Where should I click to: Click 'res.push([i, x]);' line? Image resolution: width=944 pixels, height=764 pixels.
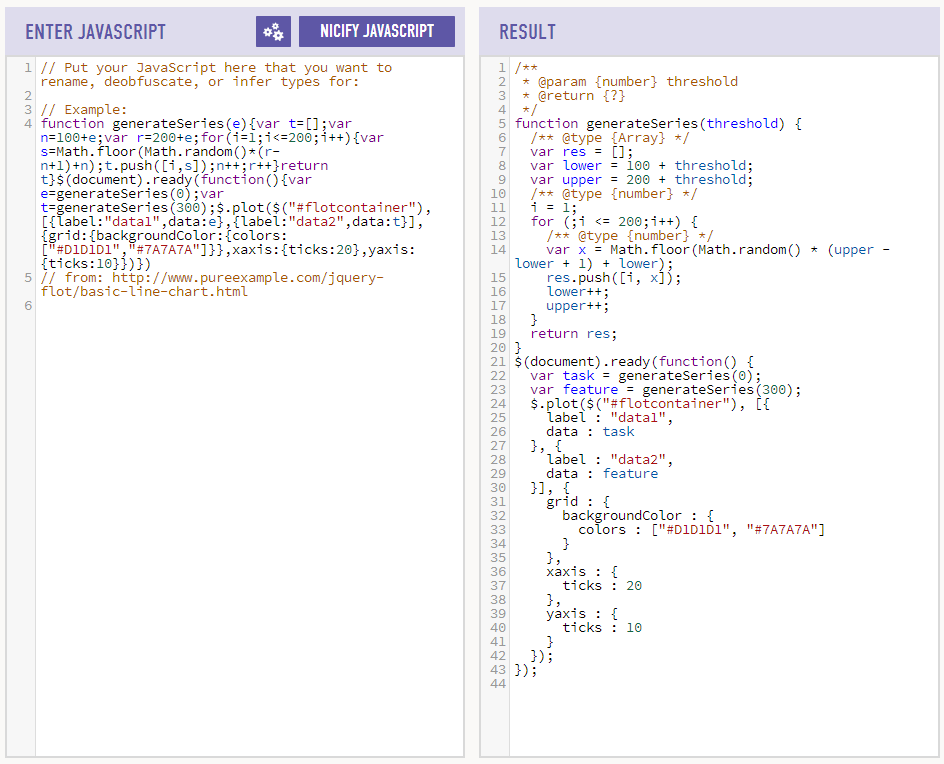[613, 278]
